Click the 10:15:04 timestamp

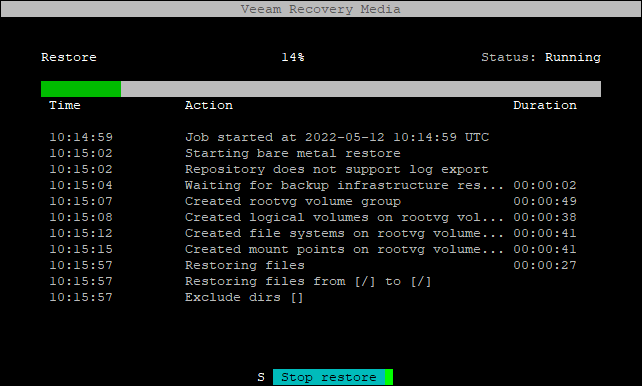point(81,185)
